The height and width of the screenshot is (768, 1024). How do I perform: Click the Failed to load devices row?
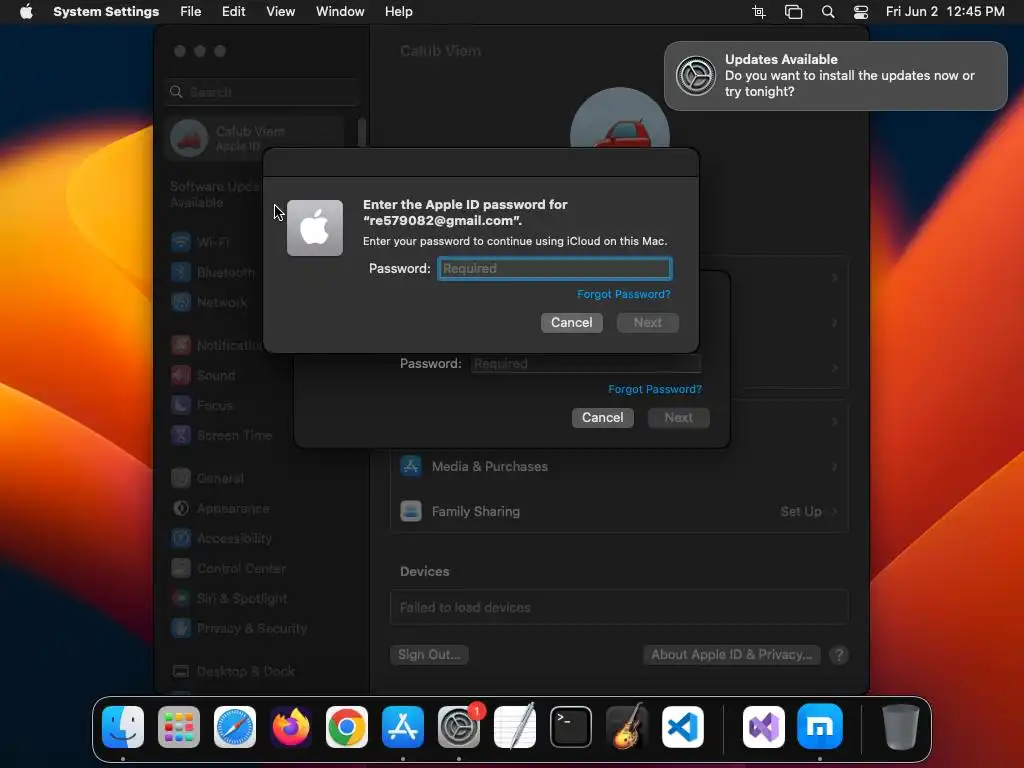(619, 607)
